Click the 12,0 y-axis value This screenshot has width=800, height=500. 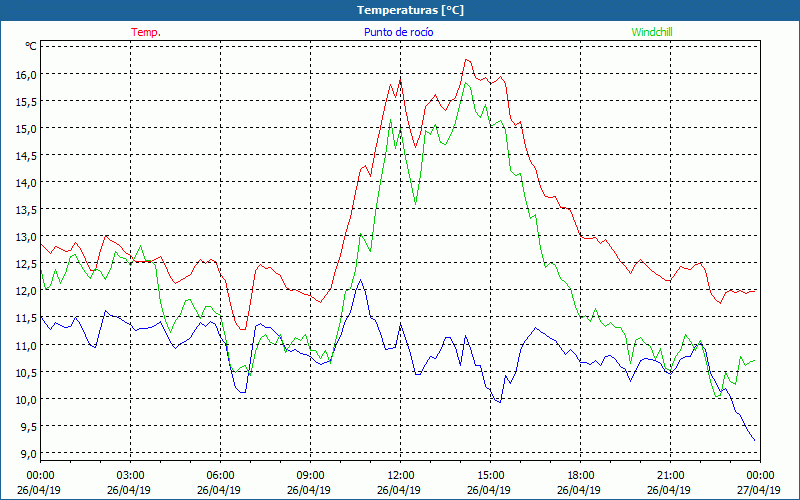coord(28,290)
